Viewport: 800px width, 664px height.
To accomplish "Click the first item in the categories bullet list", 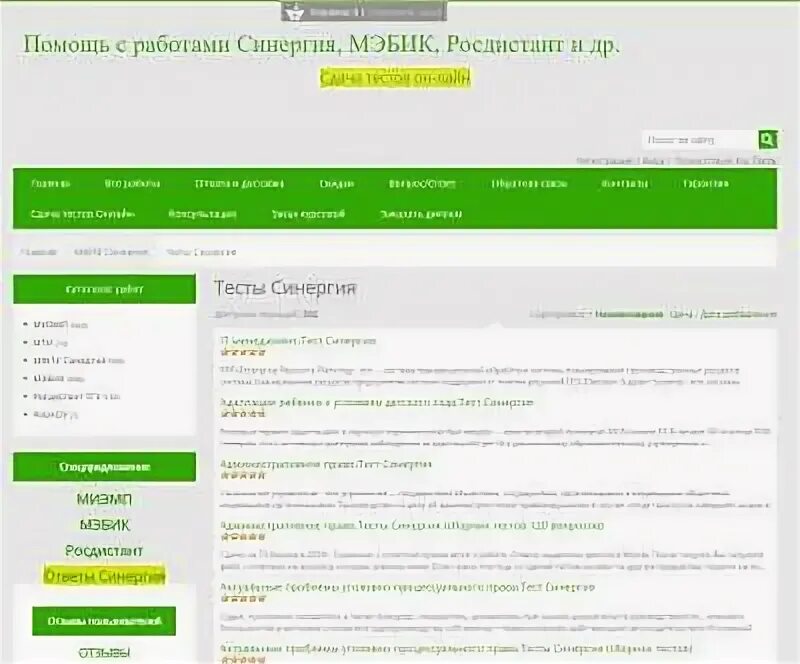I will click(60, 325).
